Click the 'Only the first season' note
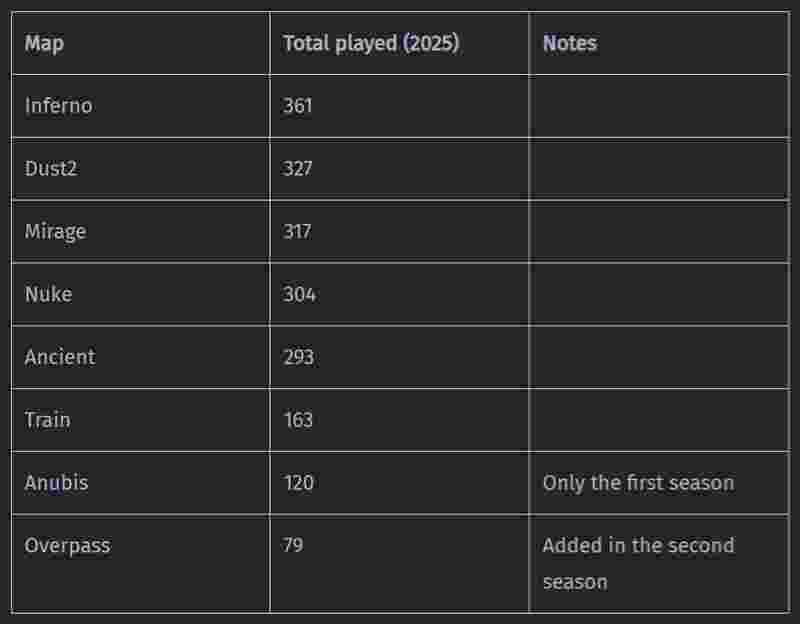 pyautogui.click(x=638, y=483)
